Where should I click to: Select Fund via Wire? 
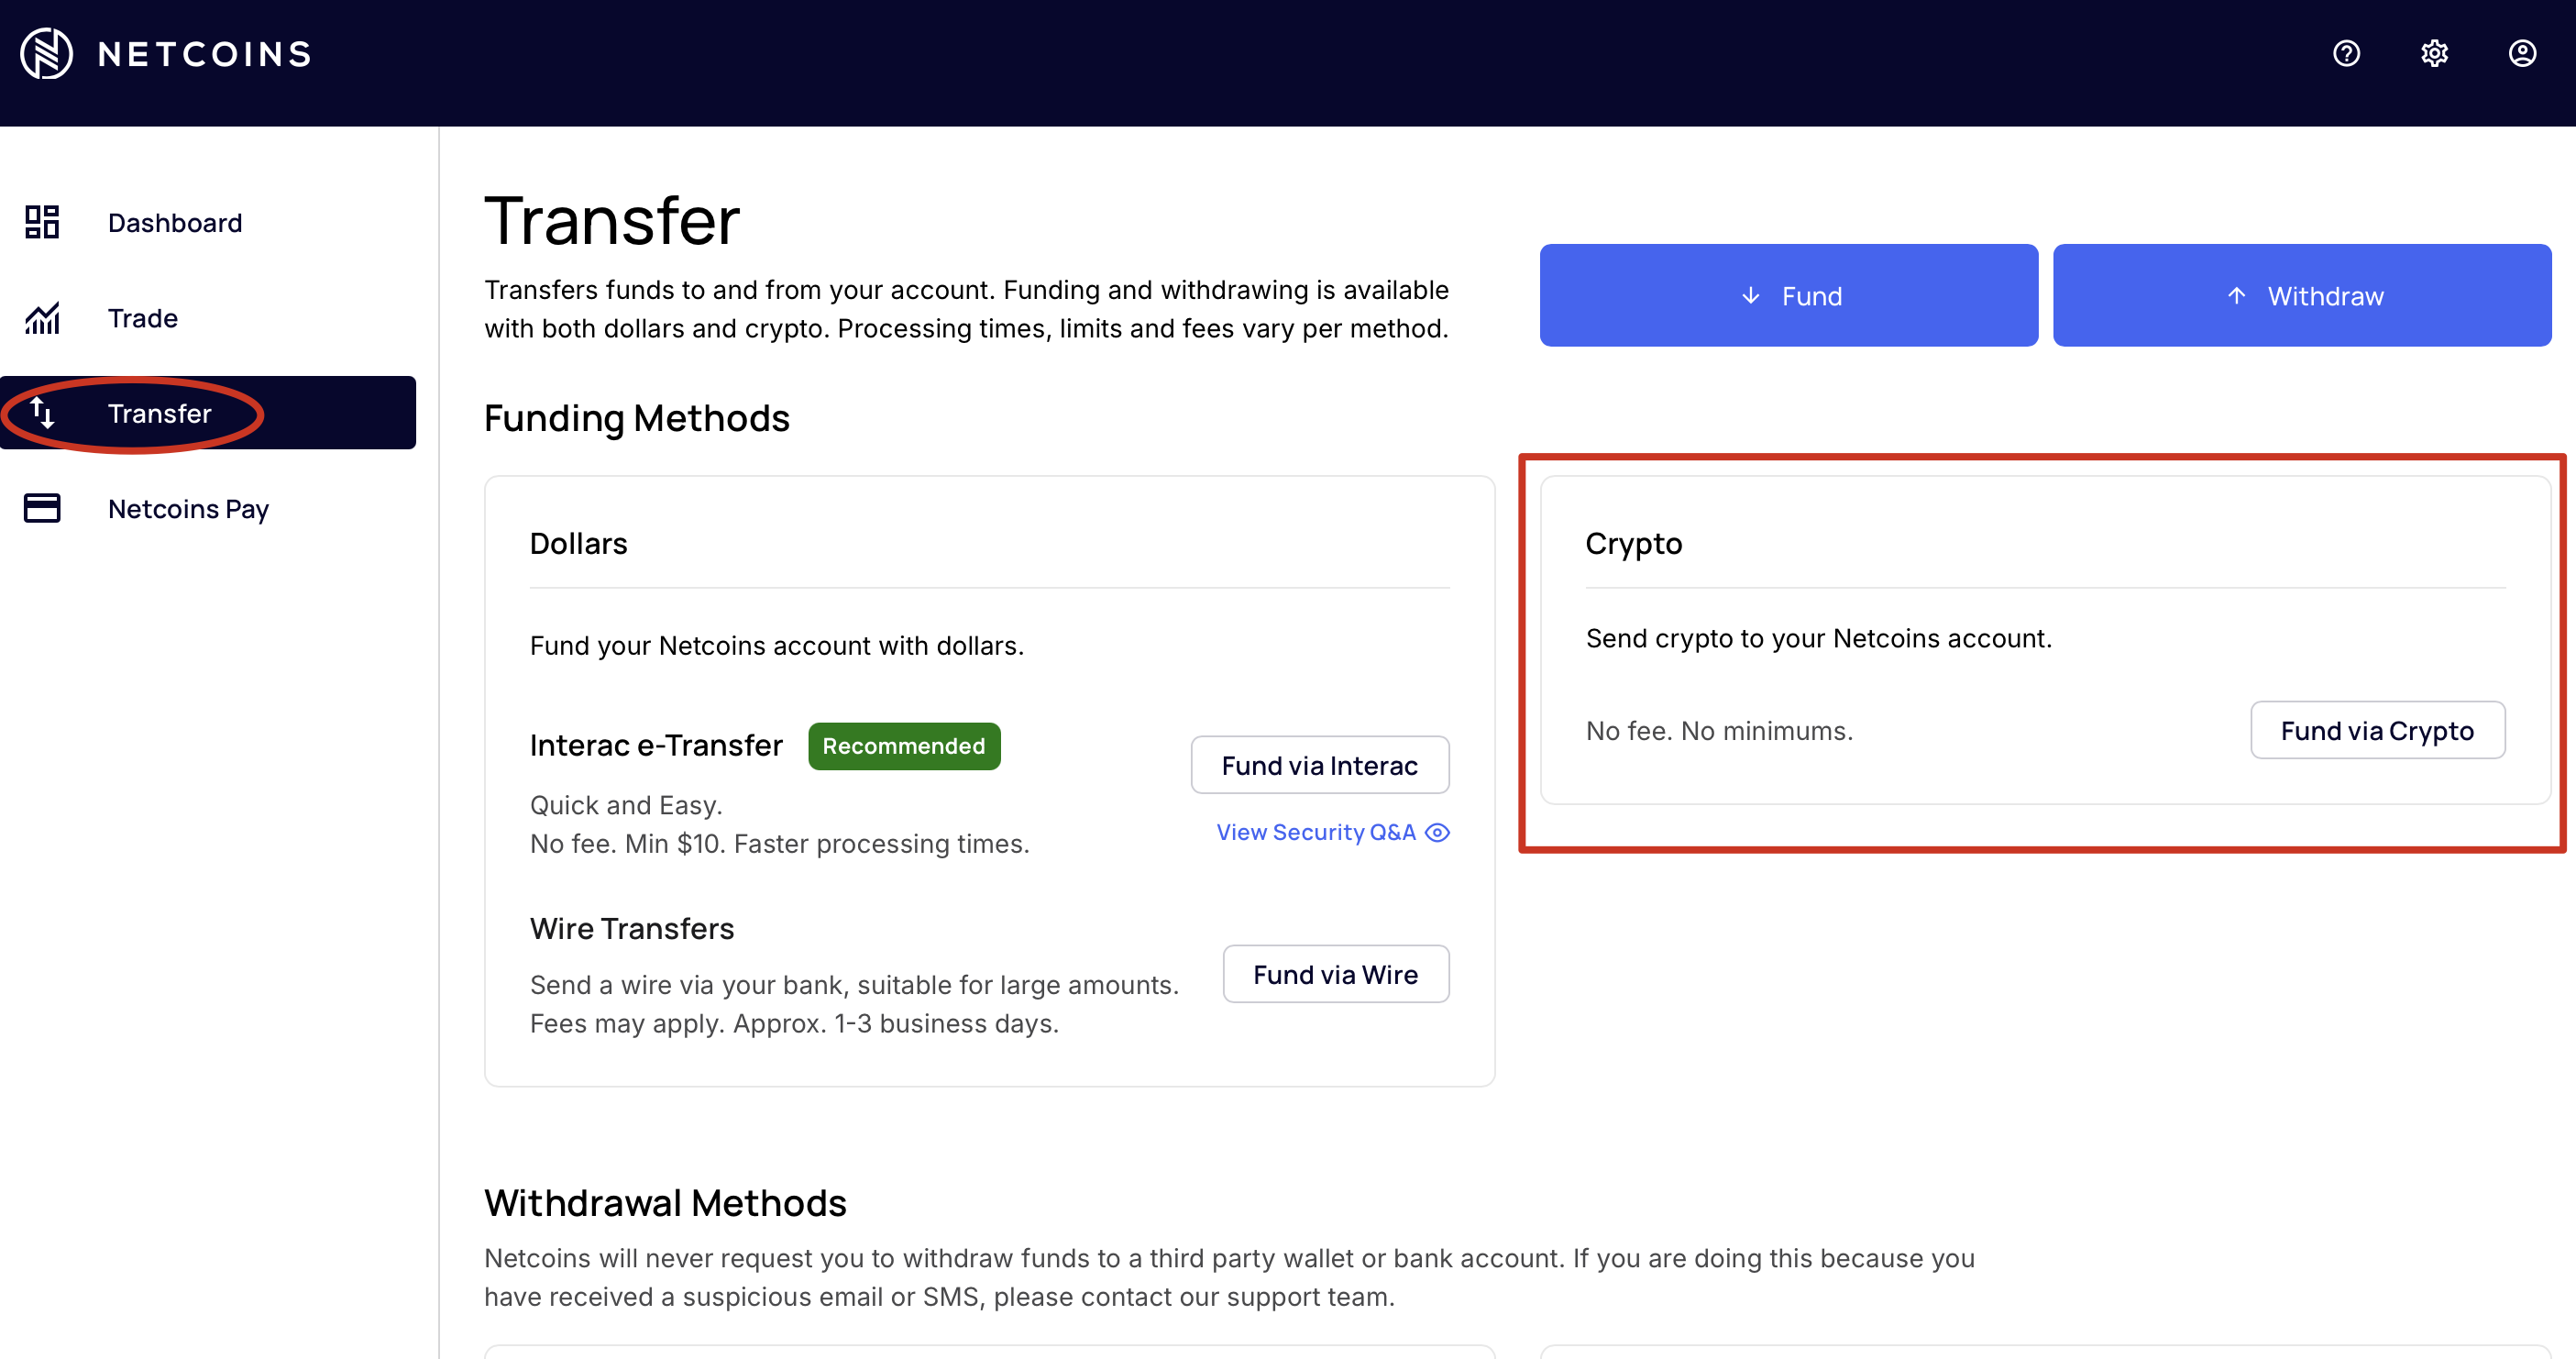1335,973
